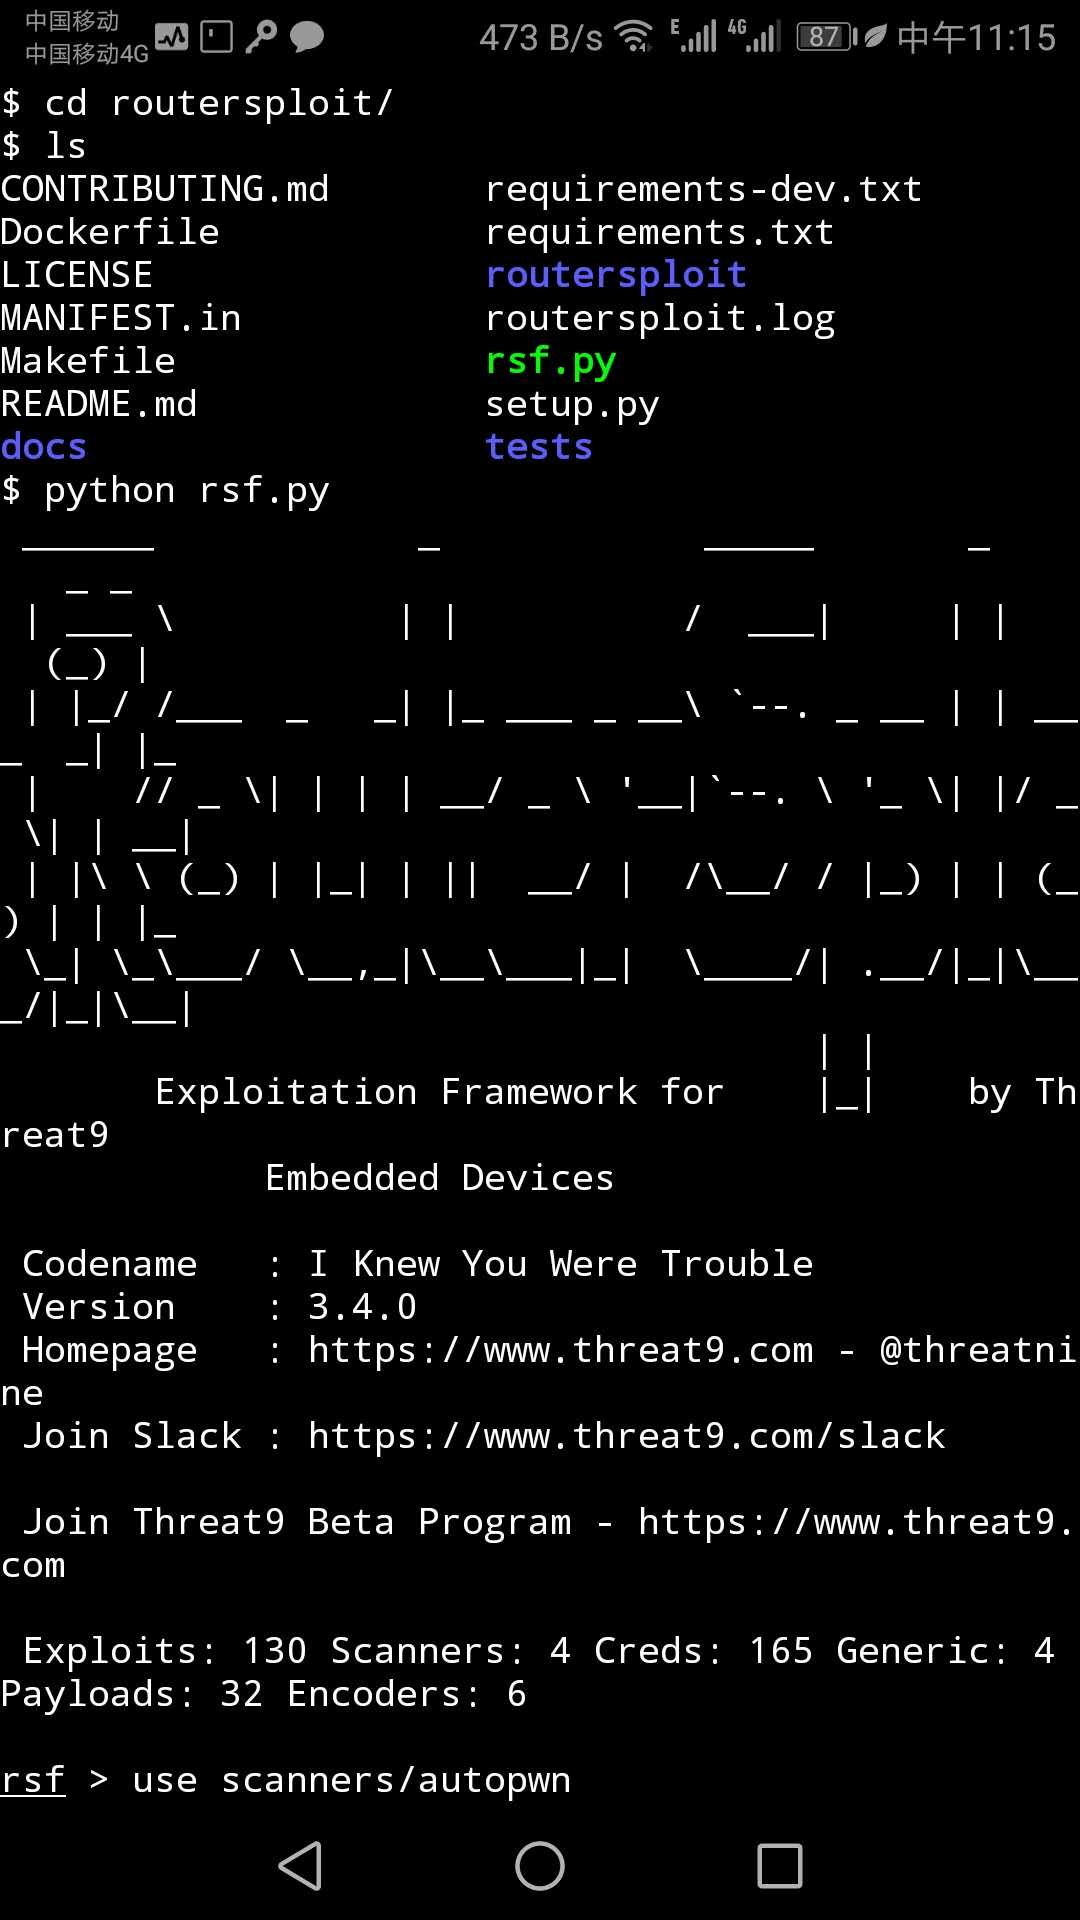The width and height of the screenshot is (1080, 1920).
Task: Tap the chat bubble notification icon
Action: click(x=307, y=37)
